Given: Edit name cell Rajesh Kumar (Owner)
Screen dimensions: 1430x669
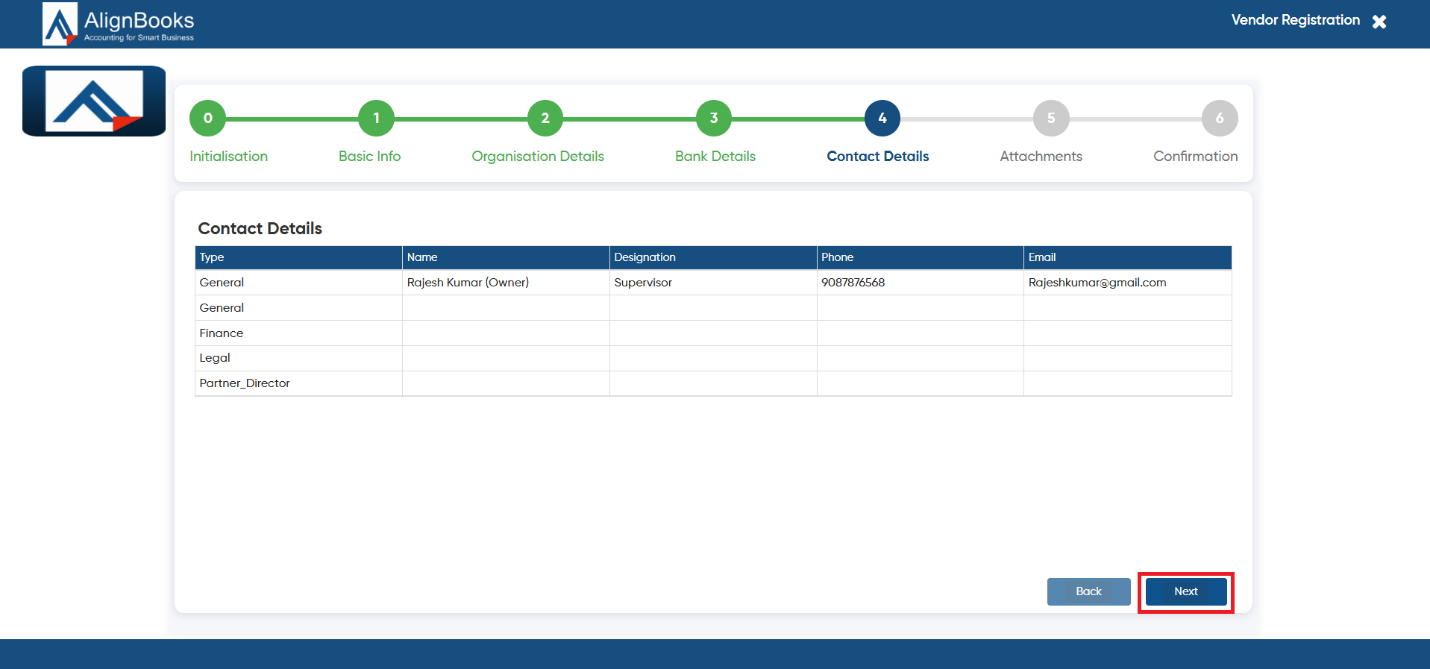Looking at the screenshot, I should (506, 283).
